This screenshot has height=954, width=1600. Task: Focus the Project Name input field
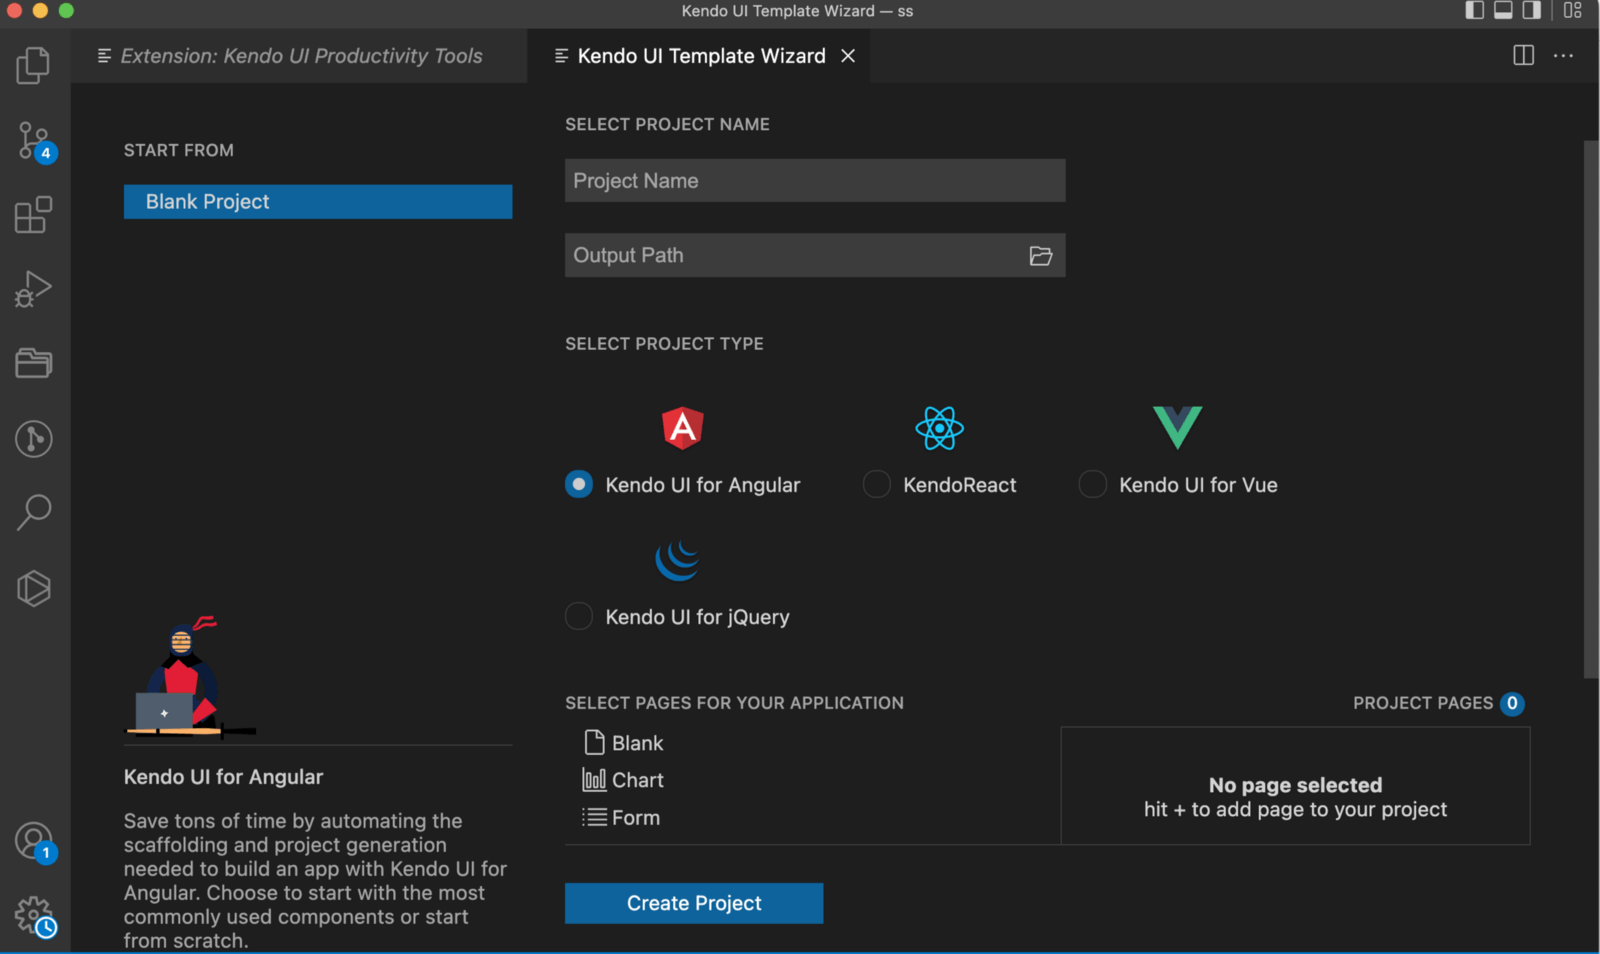(x=815, y=181)
